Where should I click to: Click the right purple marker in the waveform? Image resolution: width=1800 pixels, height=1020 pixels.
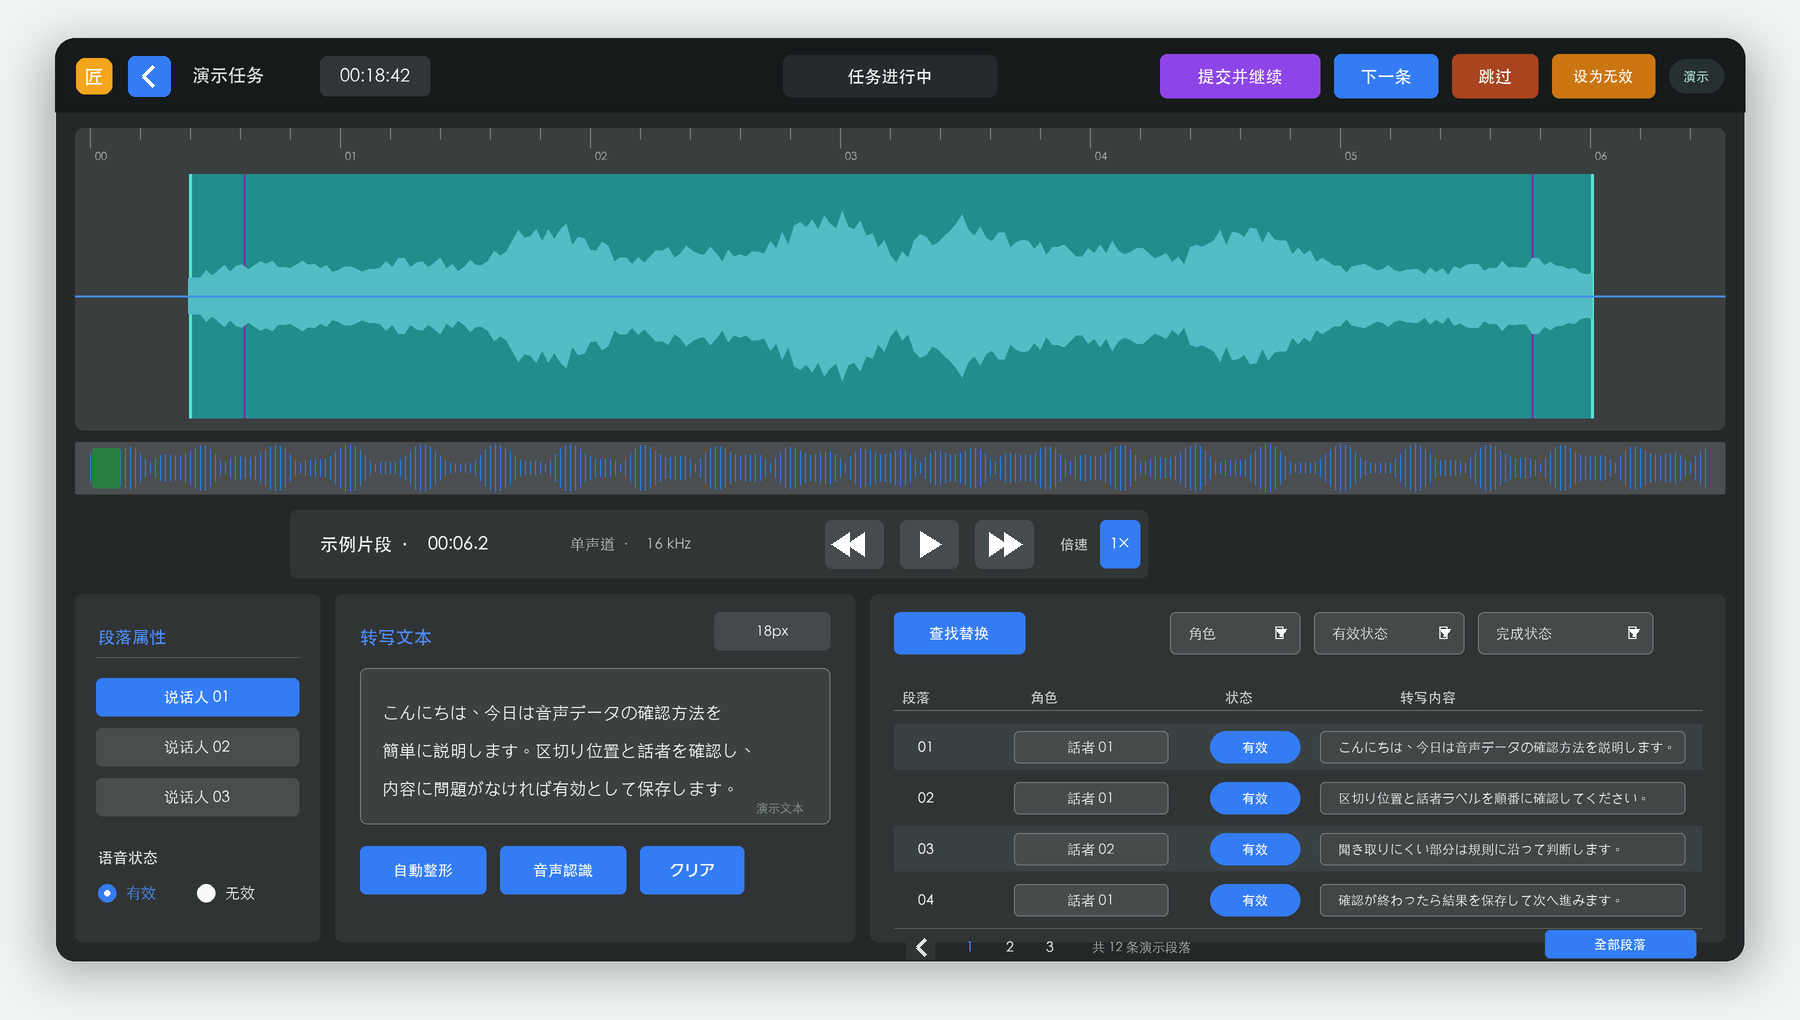tap(1533, 296)
